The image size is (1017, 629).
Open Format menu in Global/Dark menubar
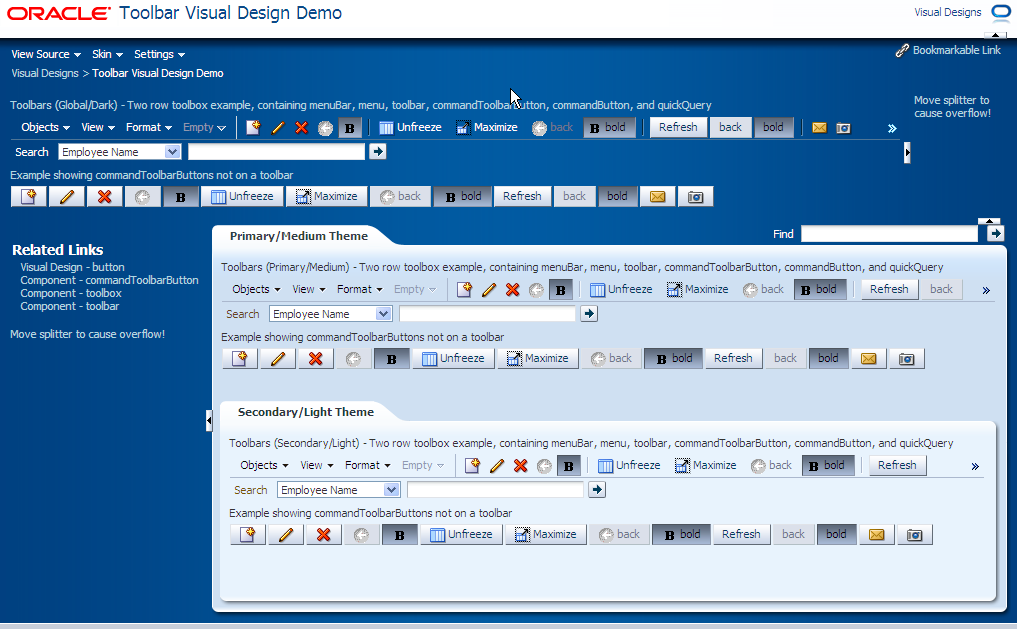pyautogui.click(x=149, y=128)
